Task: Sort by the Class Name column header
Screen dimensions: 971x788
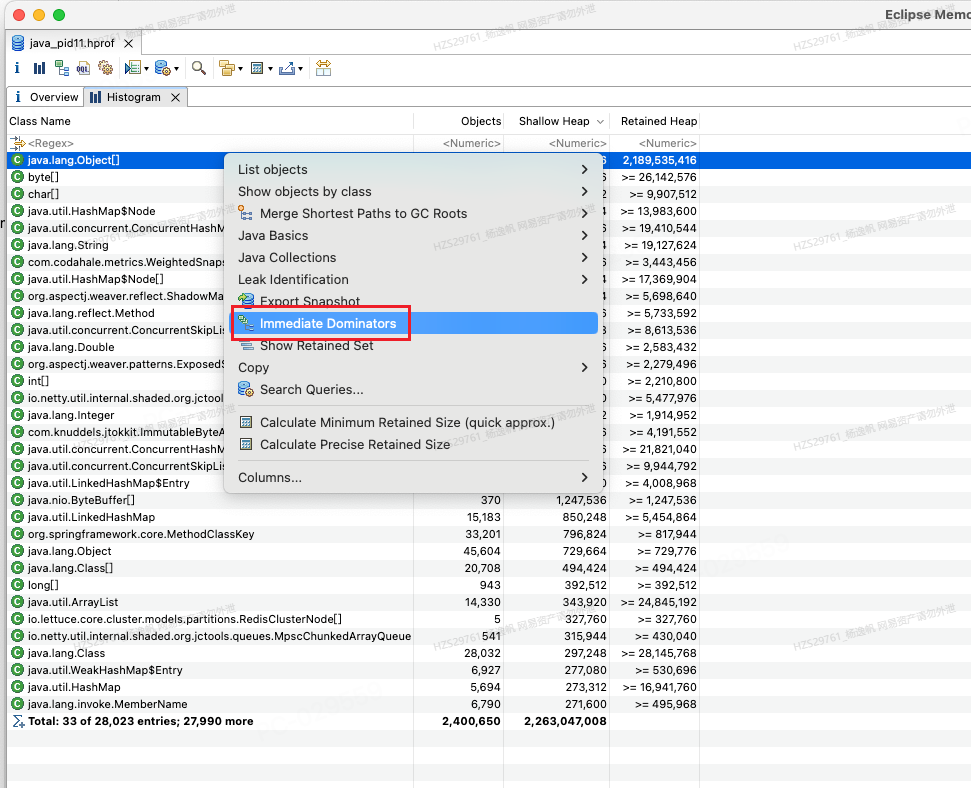Action: coord(210,121)
